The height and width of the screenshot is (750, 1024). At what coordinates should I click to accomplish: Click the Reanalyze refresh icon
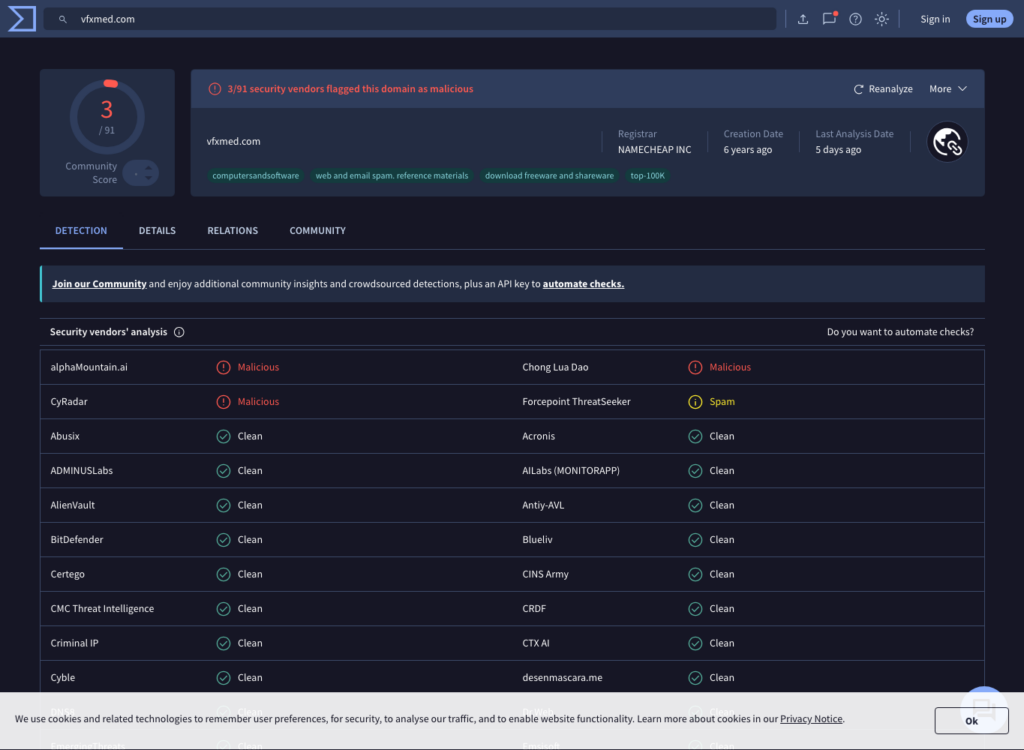click(858, 89)
